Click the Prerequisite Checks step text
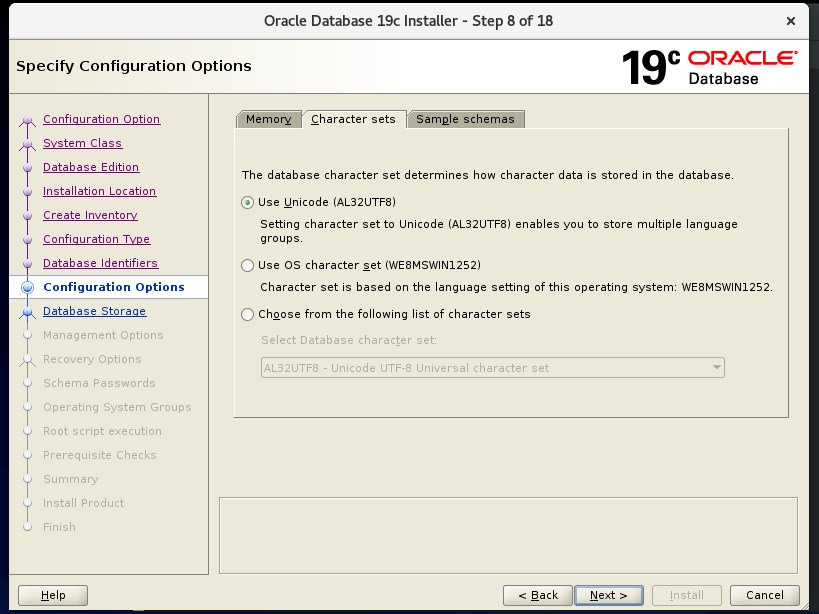This screenshot has width=819, height=614. tap(100, 455)
